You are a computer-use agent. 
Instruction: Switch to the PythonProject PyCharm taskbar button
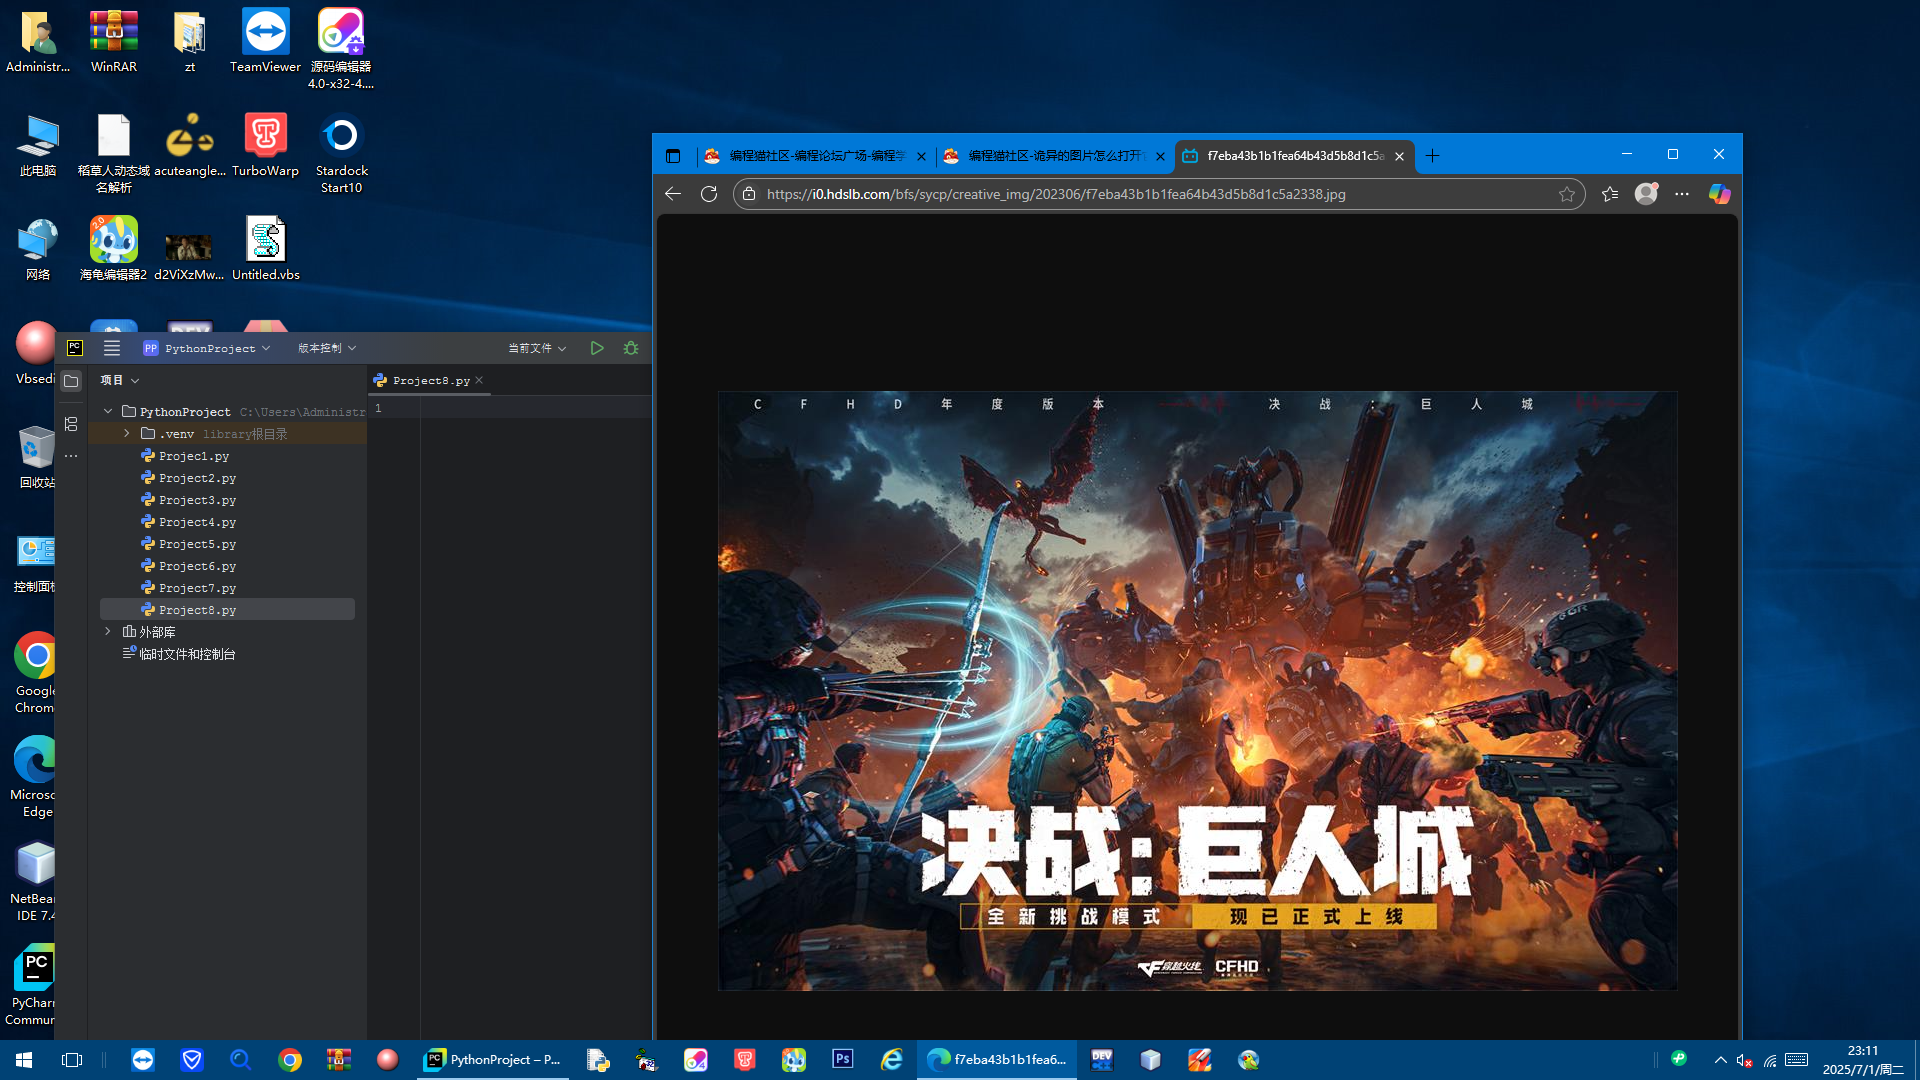494,1060
